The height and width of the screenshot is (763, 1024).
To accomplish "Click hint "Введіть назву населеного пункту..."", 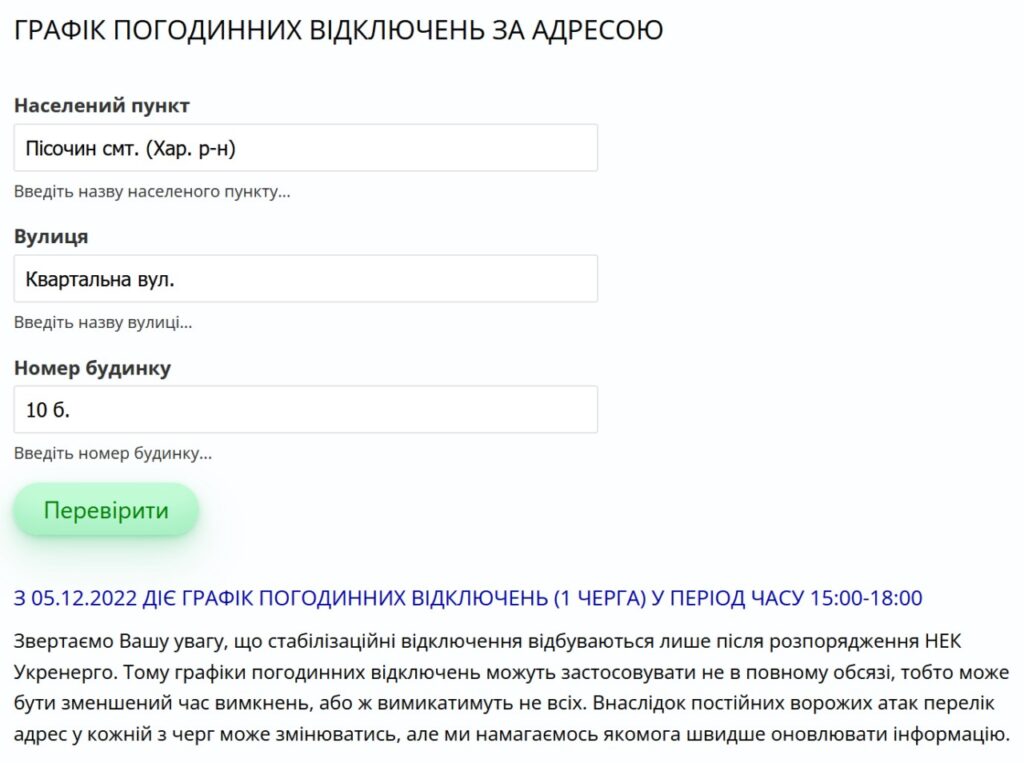I will pos(152,191).
